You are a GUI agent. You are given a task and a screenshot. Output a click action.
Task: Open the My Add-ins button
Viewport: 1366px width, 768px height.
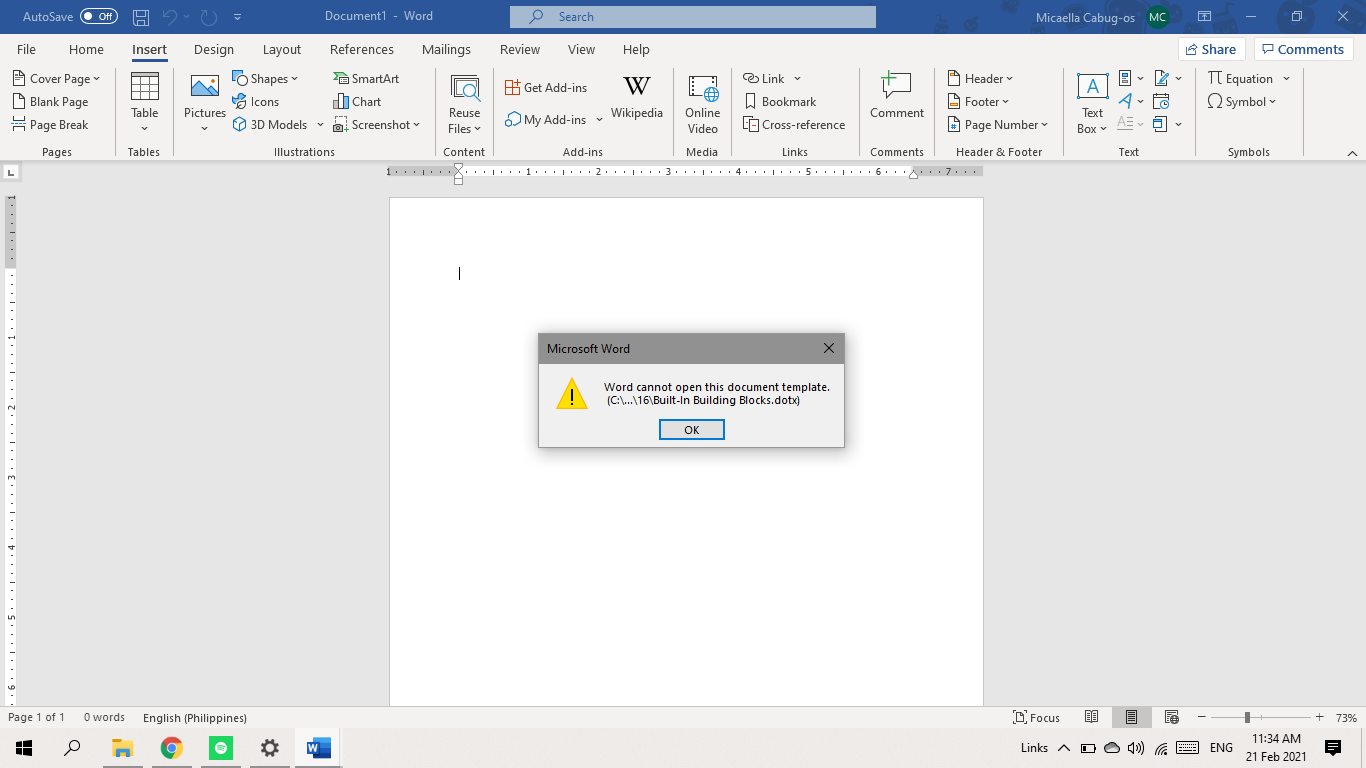[x=546, y=119]
